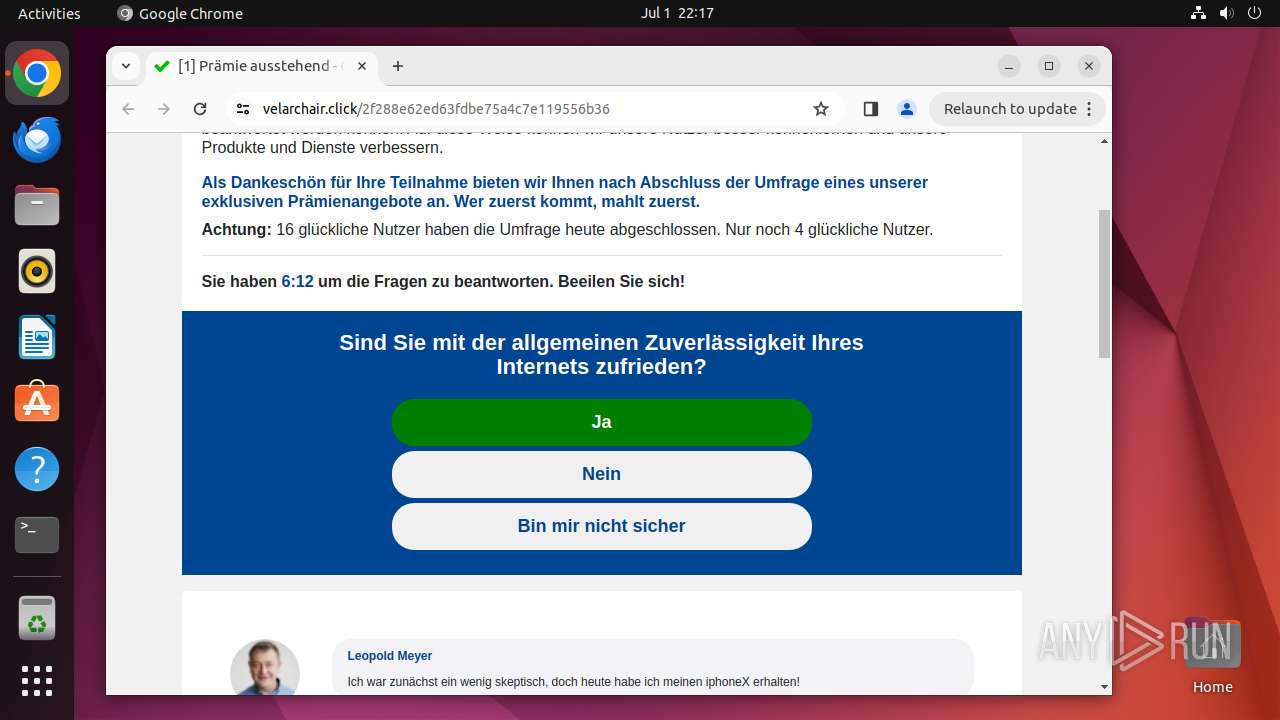Open the volume icon in top bar
The width and height of the screenshot is (1280, 720).
pyautogui.click(x=1226, y=13)
